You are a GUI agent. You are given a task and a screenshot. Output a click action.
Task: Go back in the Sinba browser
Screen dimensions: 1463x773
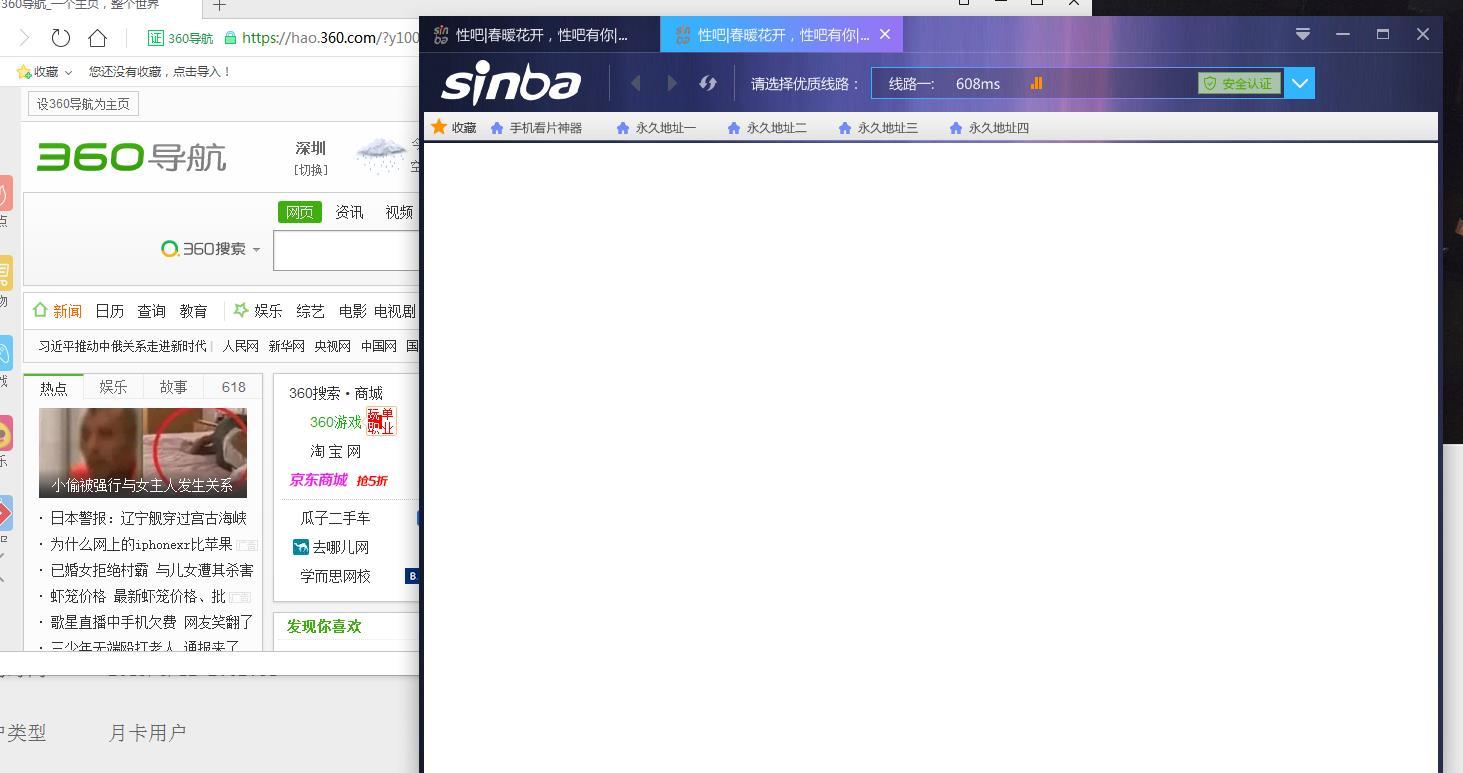(x=635, y=84)
